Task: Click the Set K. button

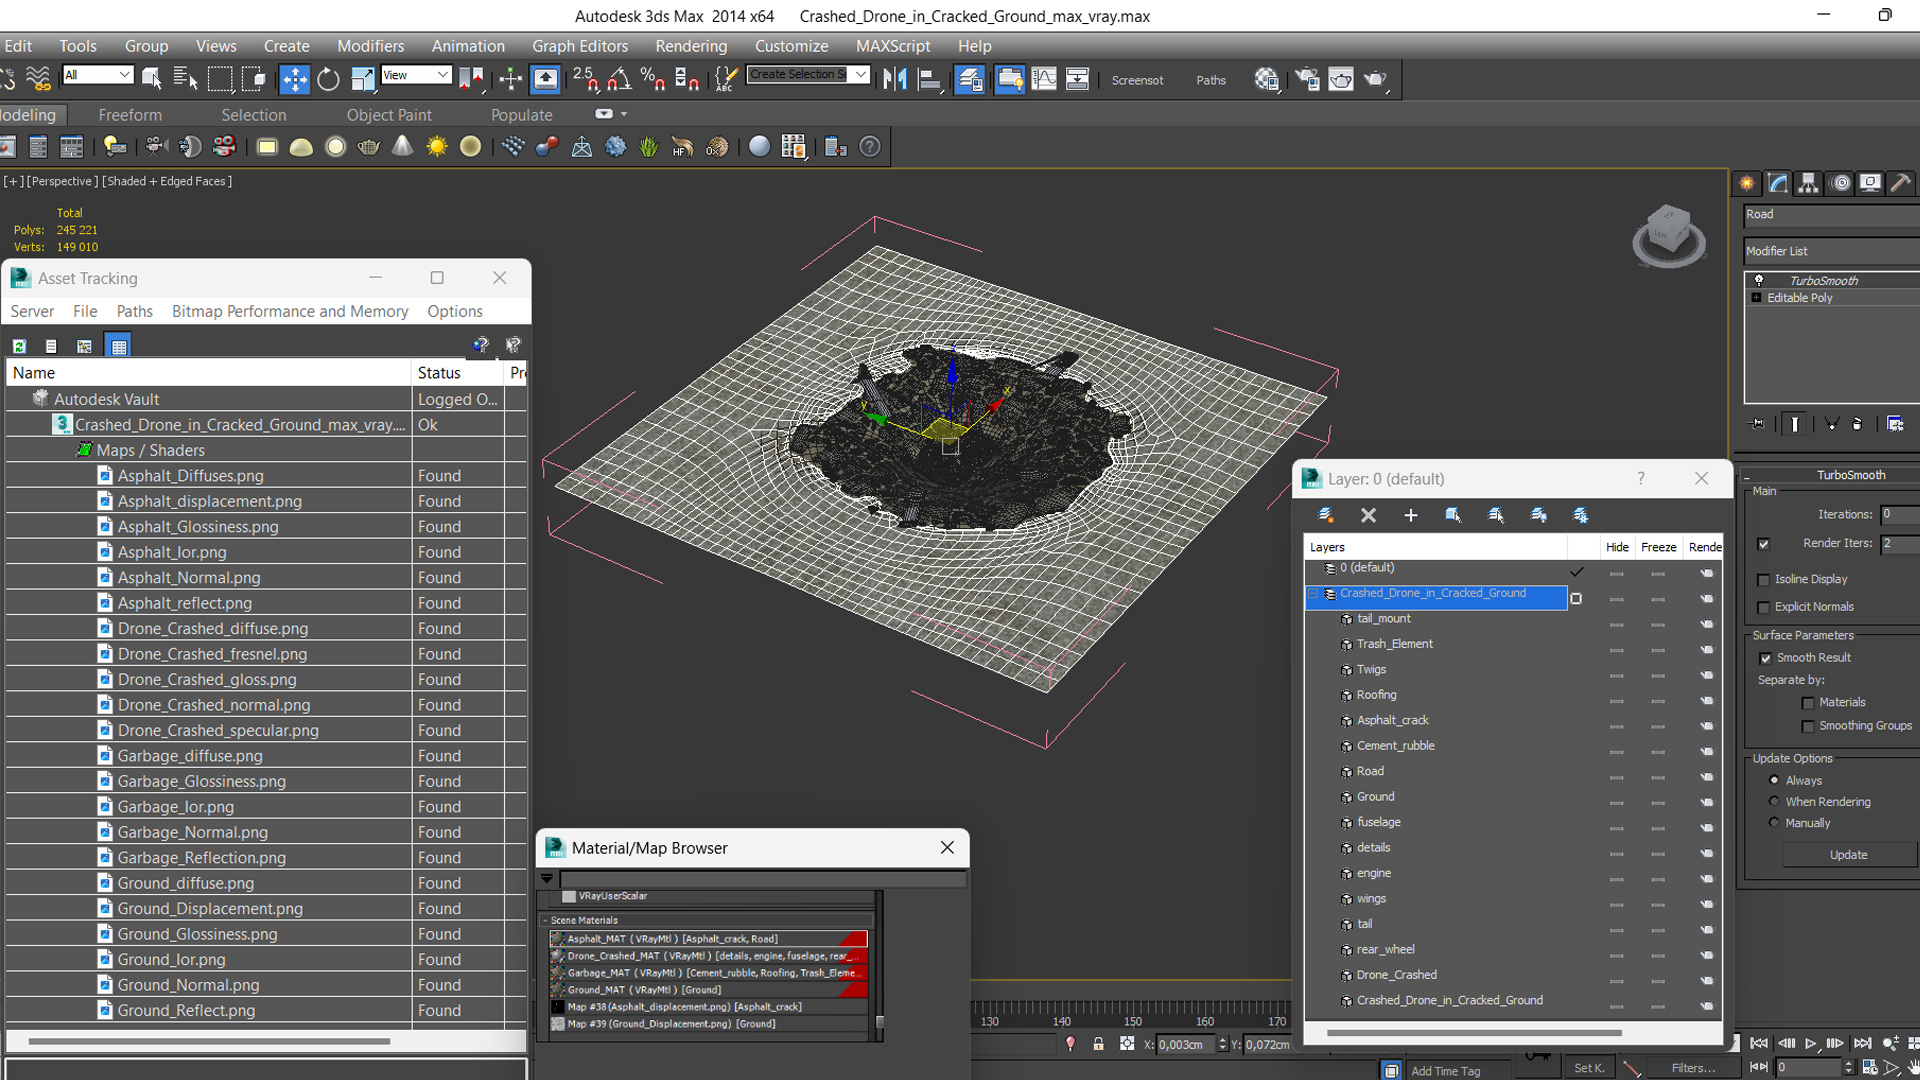Action: click(1589, 1068)
